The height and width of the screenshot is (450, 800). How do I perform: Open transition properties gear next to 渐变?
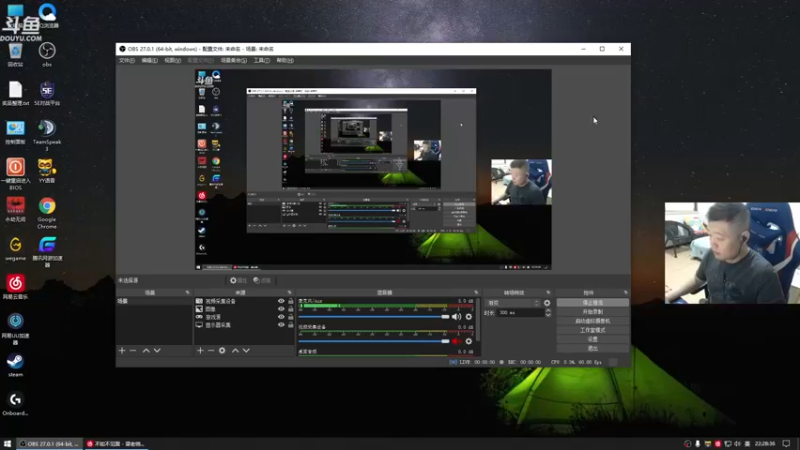(547, 303)
